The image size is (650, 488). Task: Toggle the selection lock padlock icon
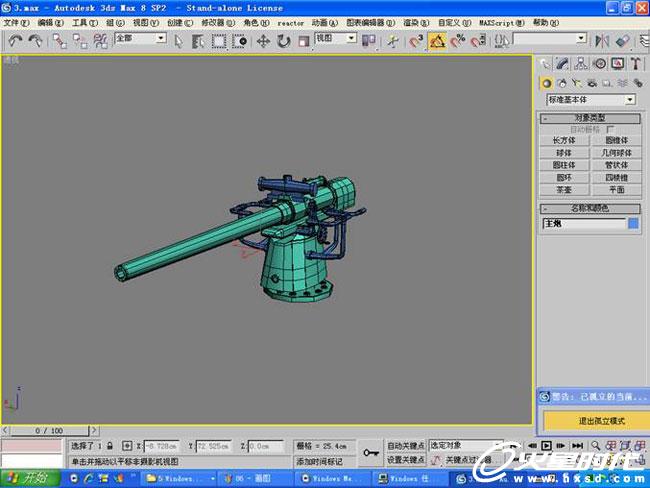[110, 446]
